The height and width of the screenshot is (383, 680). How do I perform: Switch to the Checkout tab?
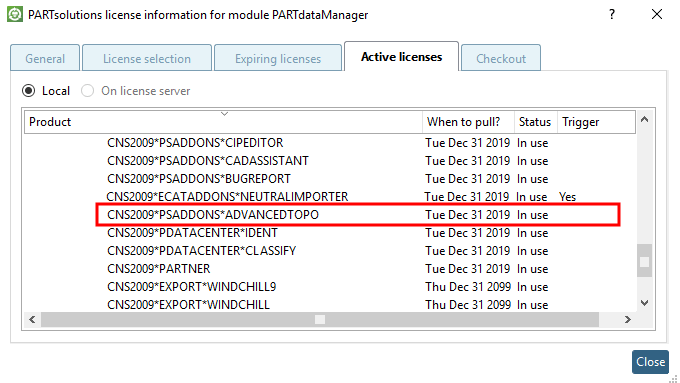coord(501,58)
